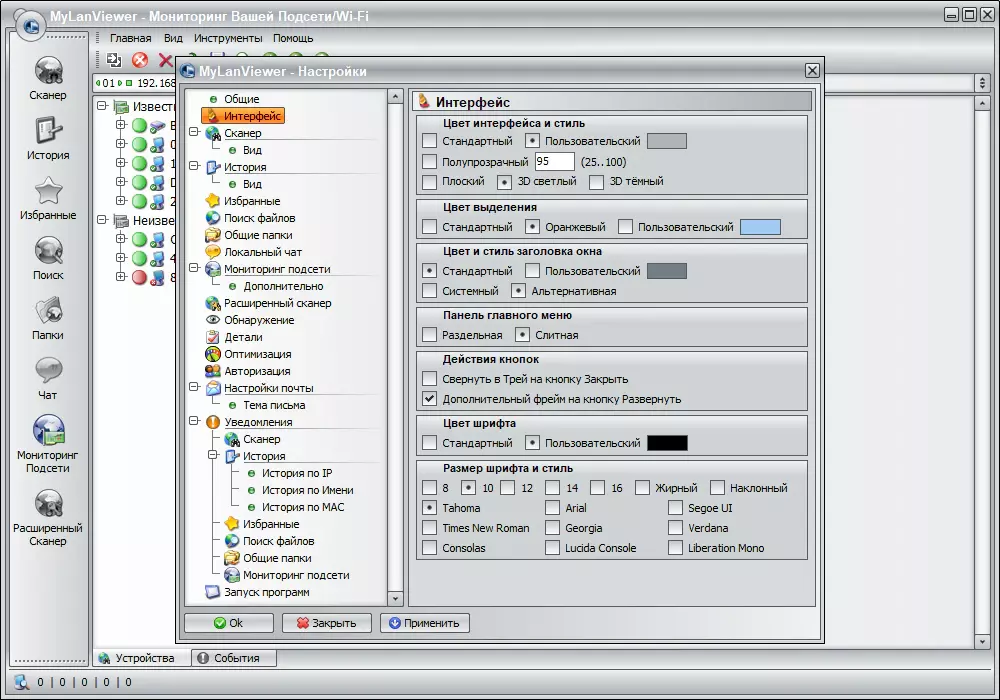This screenshot has height=700, width=1000.
Task: Open the Расширенный Сканер sidebar icon
Action: click(x=48, y=504)
